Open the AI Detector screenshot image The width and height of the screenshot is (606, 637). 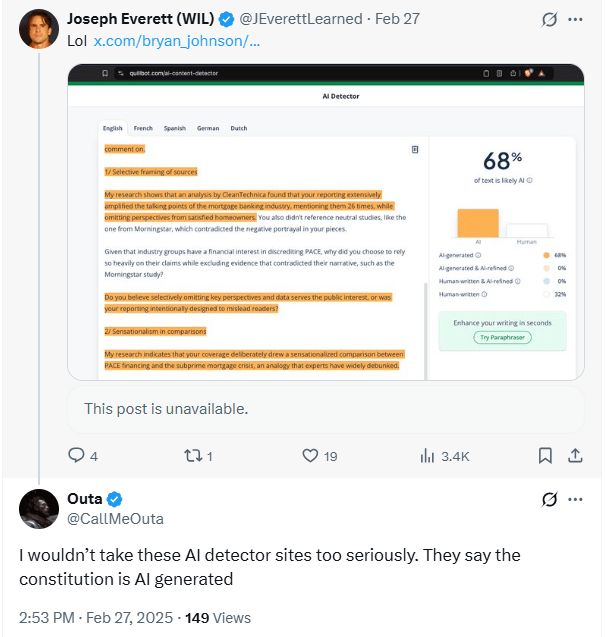point(325,222)
